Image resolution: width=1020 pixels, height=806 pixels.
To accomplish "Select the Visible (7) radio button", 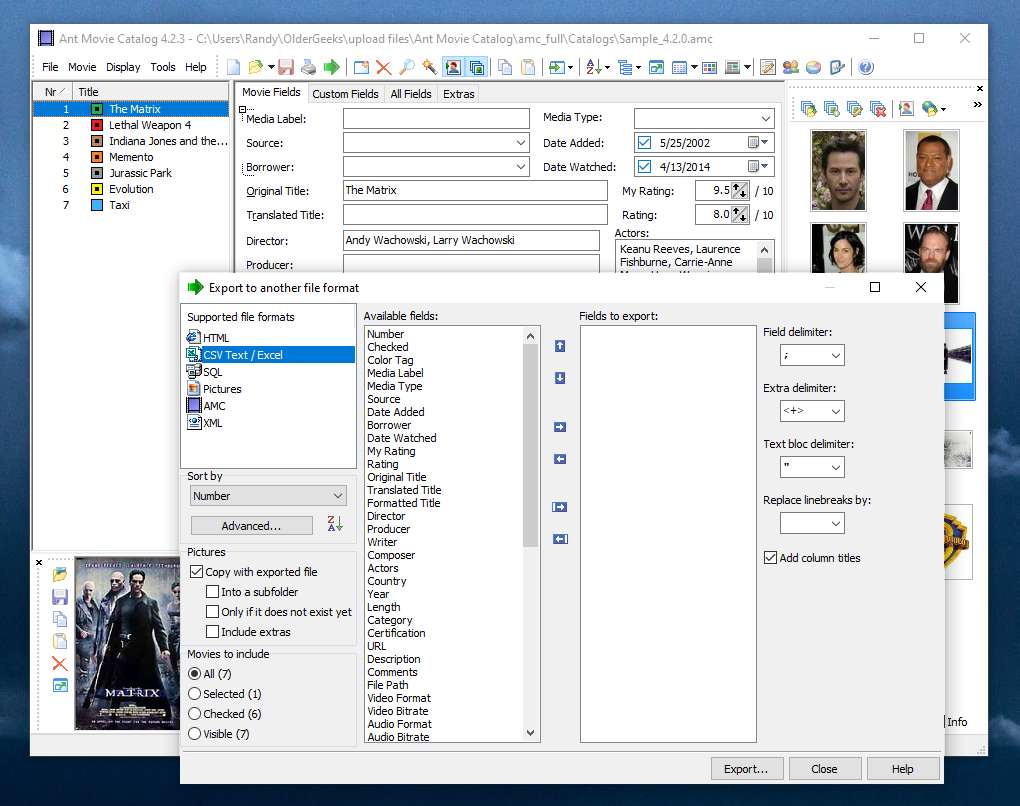I will tap(195, 734).
